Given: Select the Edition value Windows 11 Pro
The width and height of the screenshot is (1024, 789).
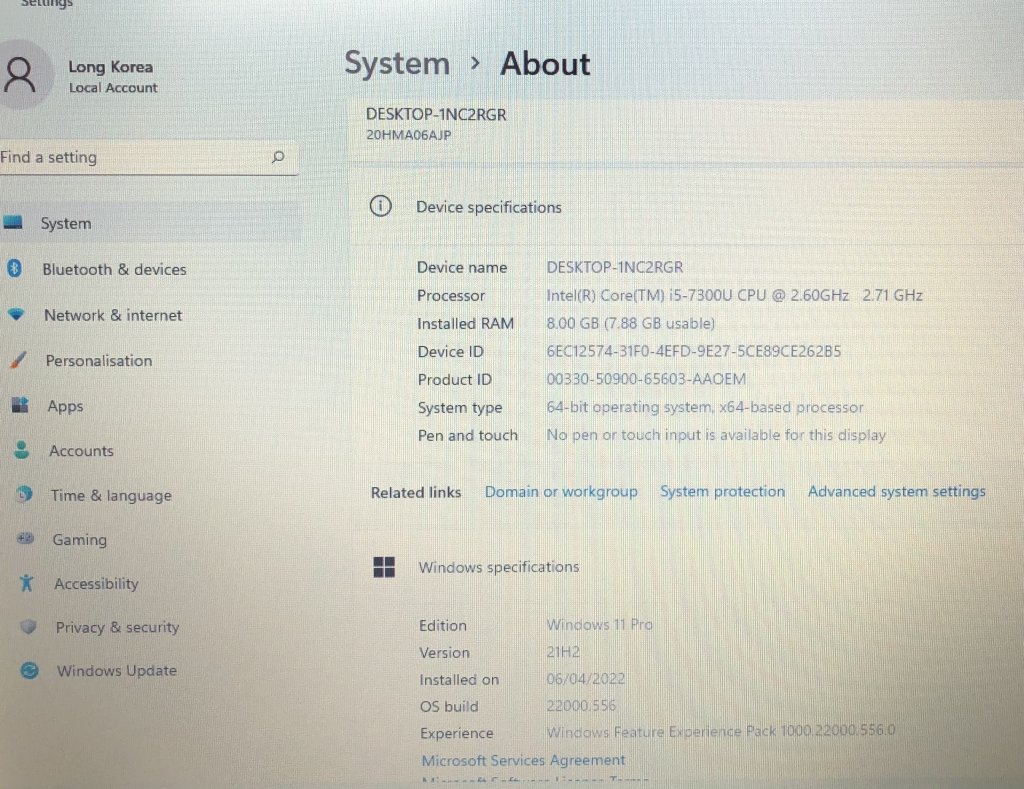Looking at the screenshot, I should click(600, 624).
